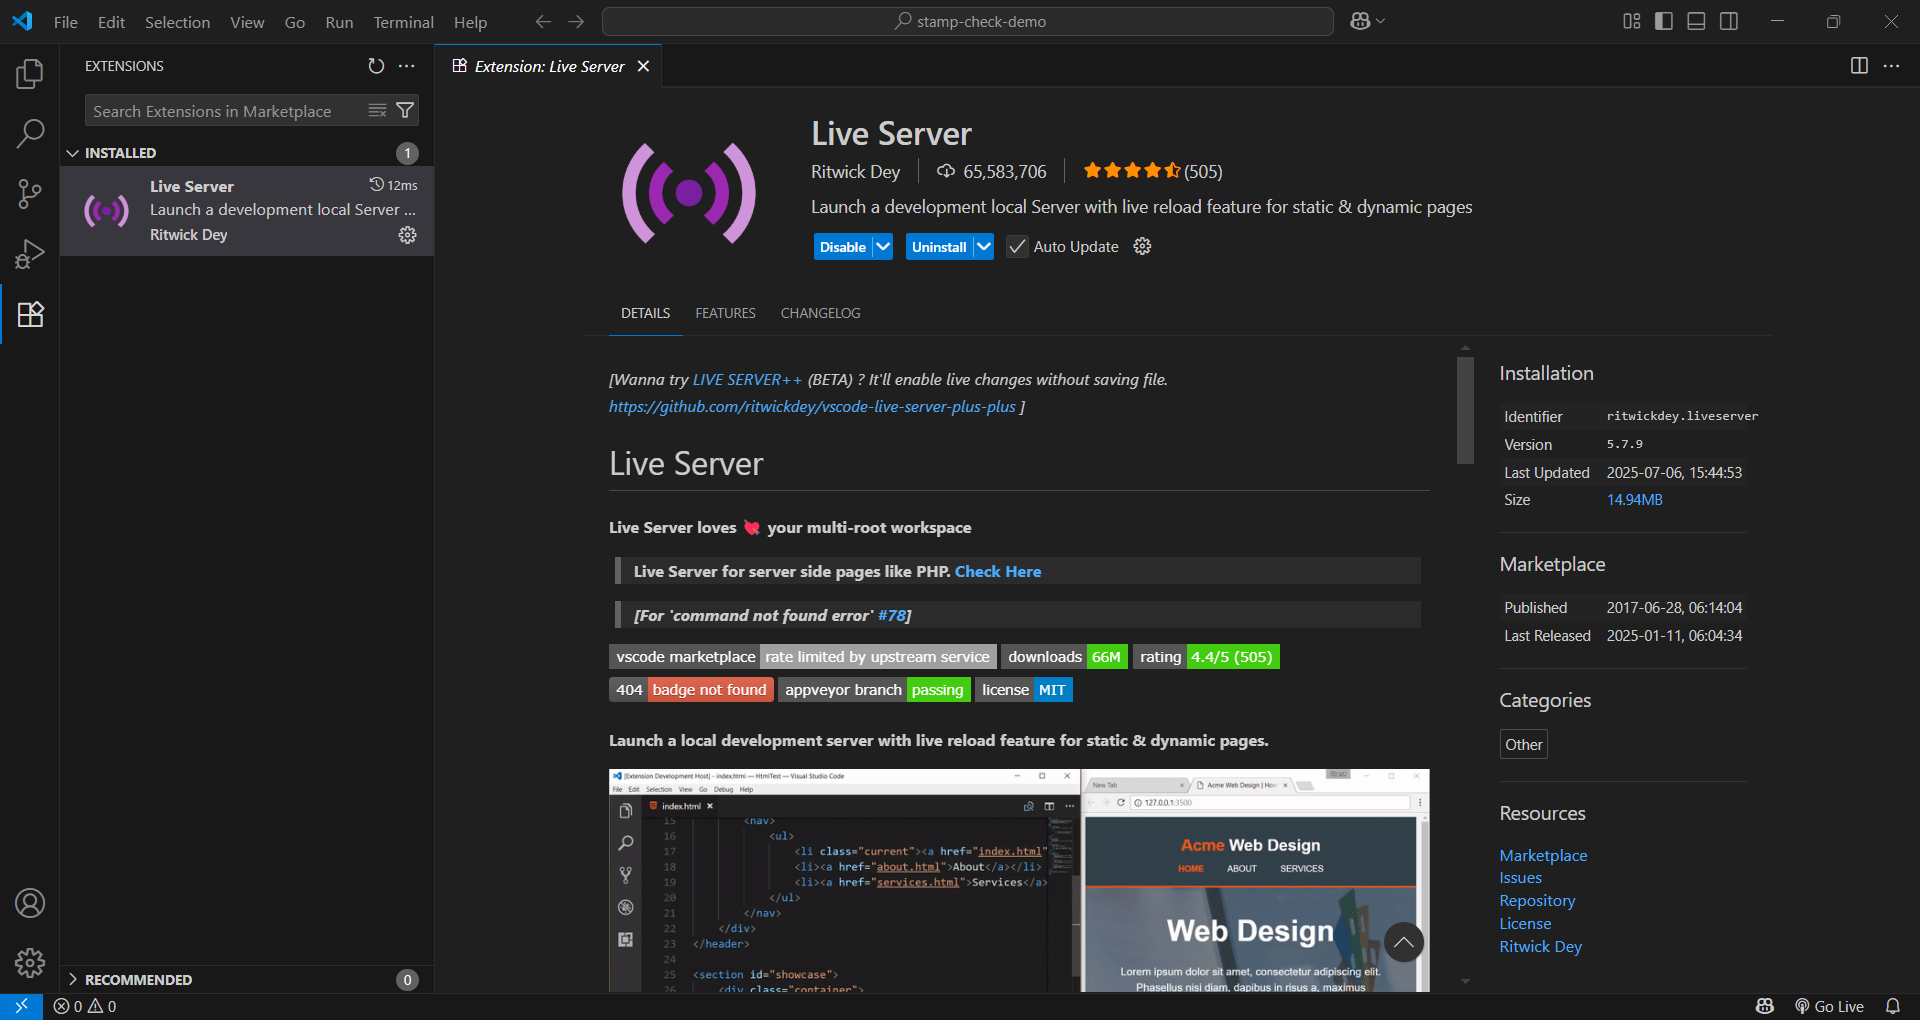The width and height of the screenshot is (1920, 1020).
Task: Open the #78 issue link
Action: 891,615
